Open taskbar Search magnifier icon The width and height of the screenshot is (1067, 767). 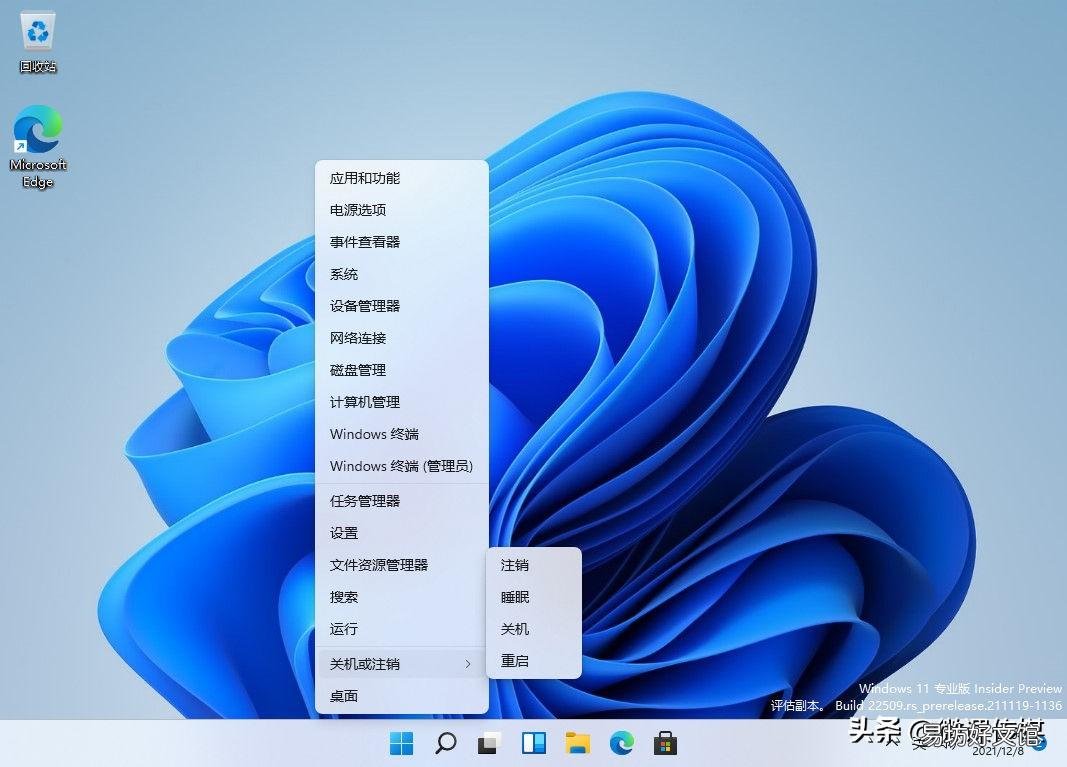tap(445, 743)
